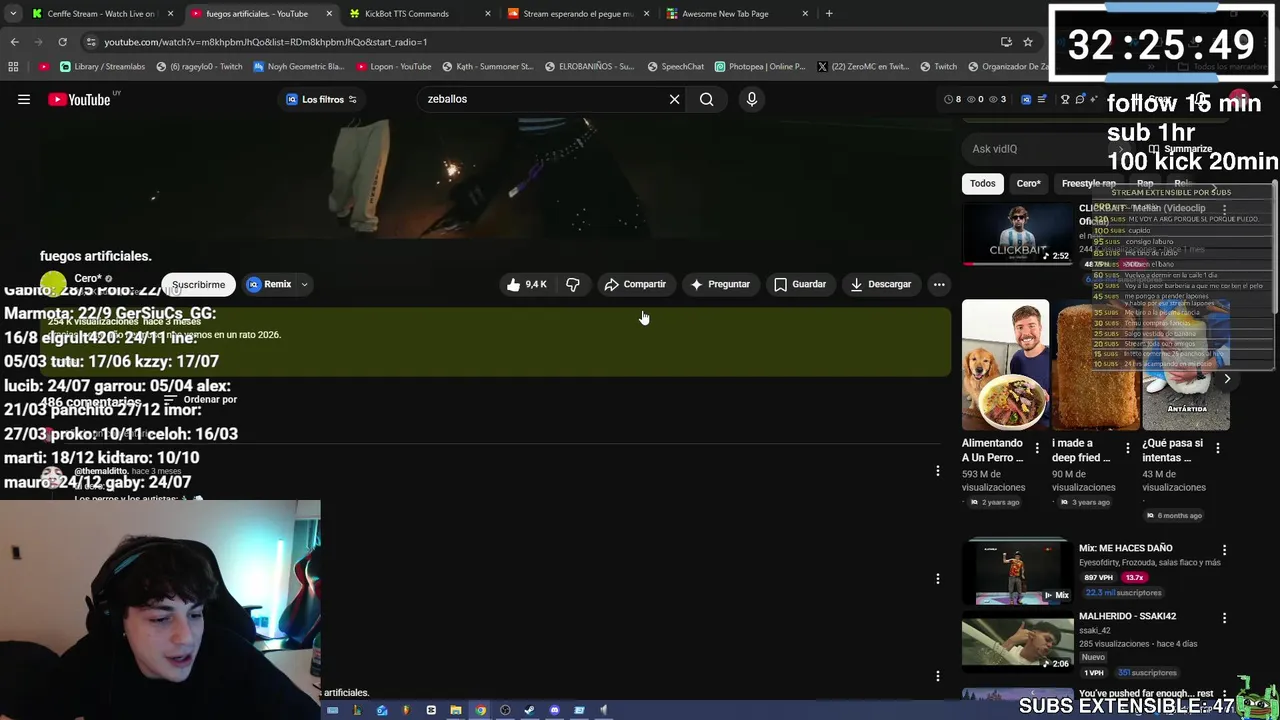1280x720 pixels.
Task: Go to the YouTube home logo
Action: click(80, 99)
